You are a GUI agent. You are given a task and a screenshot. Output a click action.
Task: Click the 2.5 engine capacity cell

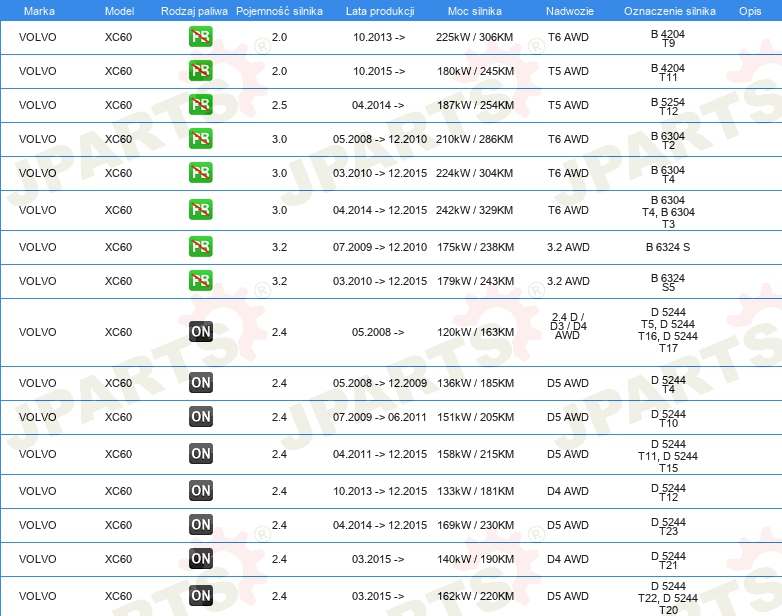click(279, 105)
